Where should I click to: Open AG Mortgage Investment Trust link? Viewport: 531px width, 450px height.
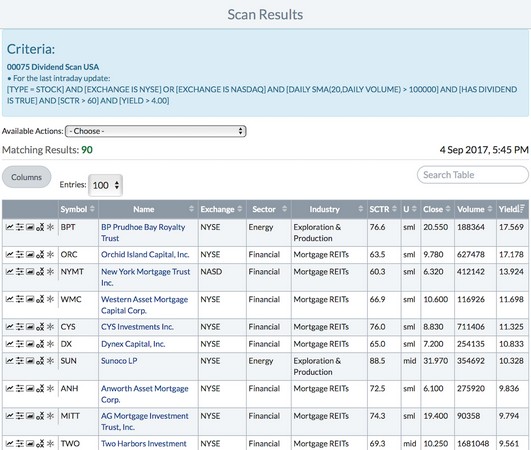point(145,422)
